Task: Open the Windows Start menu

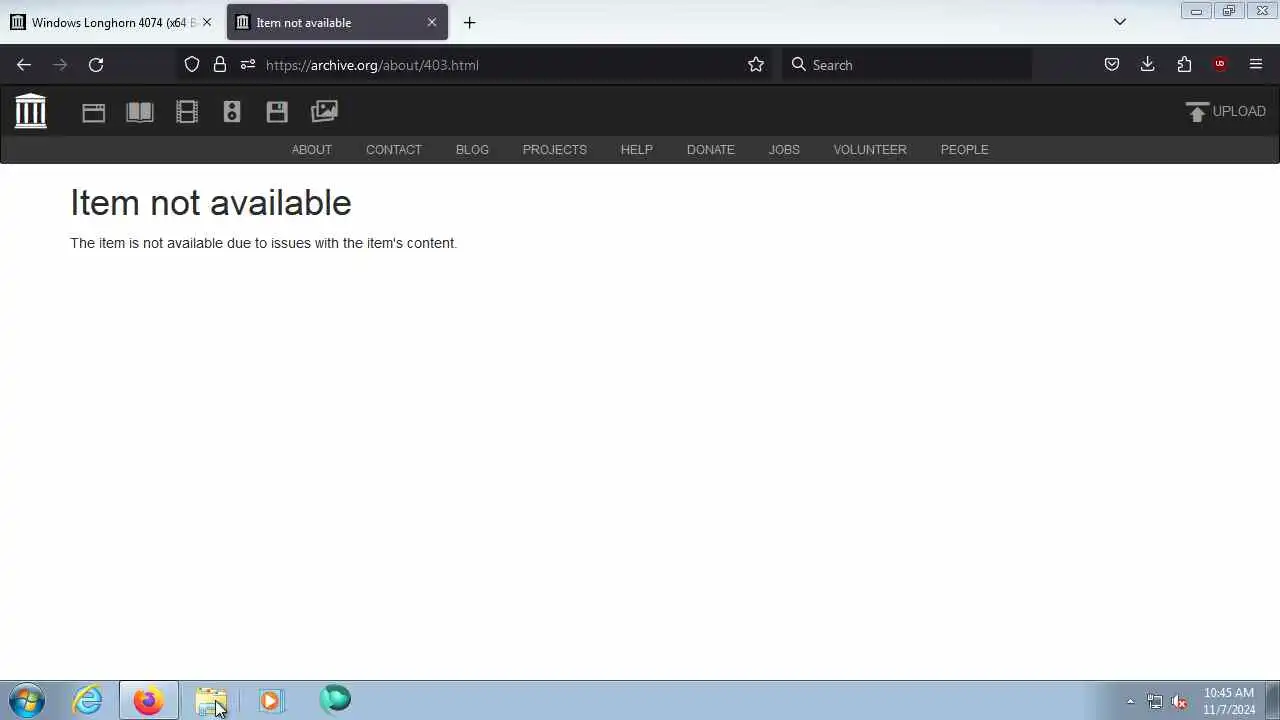Action: coord(27,700)
